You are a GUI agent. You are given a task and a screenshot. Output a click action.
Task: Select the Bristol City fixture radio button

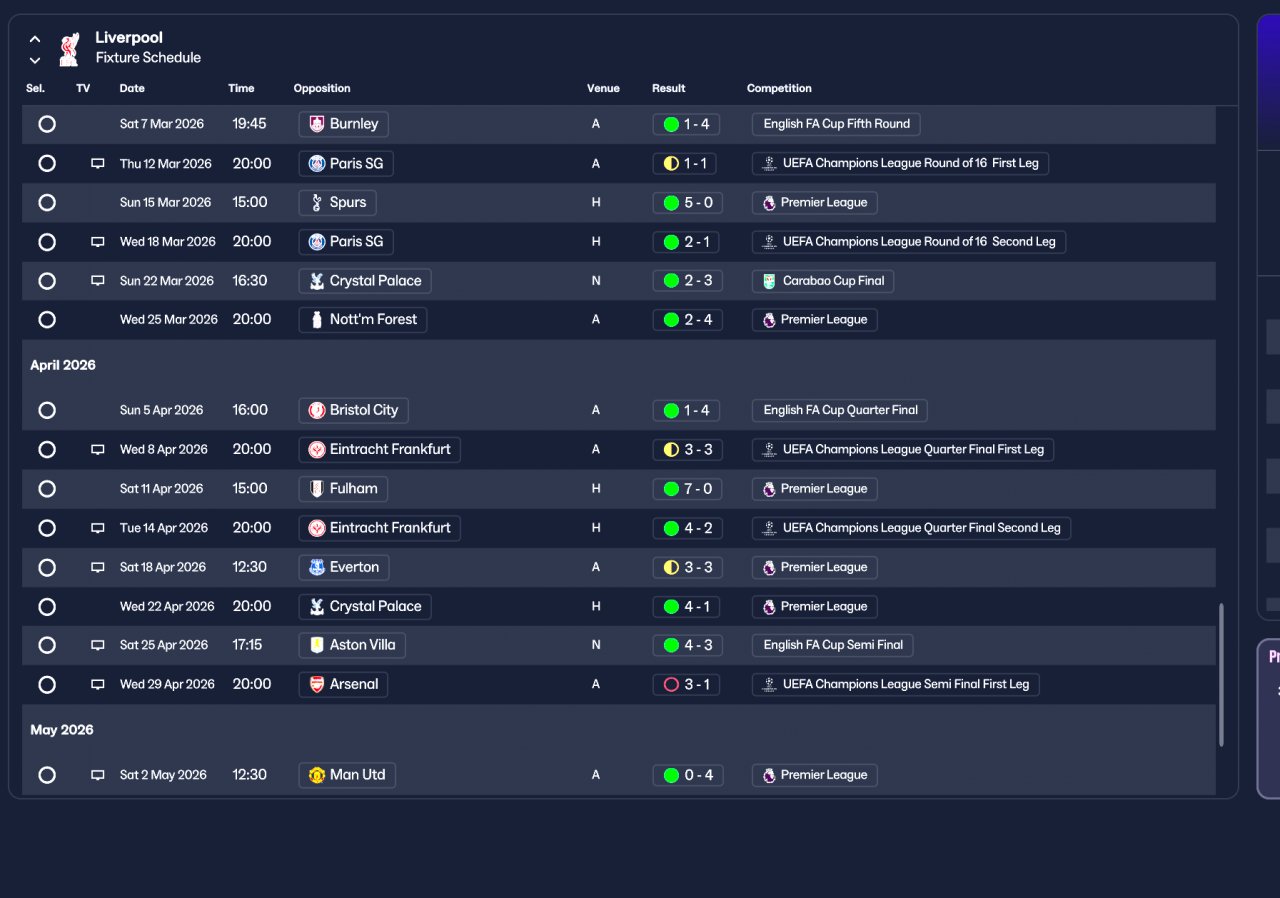click(47, 410)
